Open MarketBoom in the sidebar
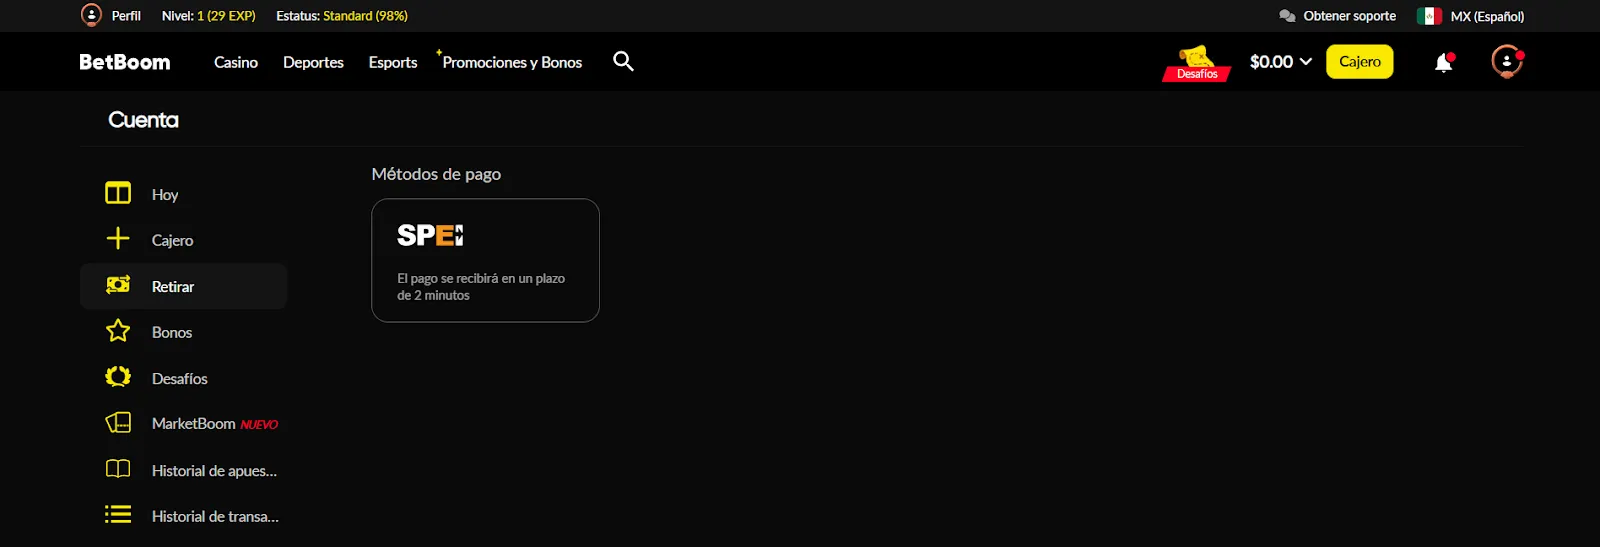 pyautogui.click(x=183, y=424)
